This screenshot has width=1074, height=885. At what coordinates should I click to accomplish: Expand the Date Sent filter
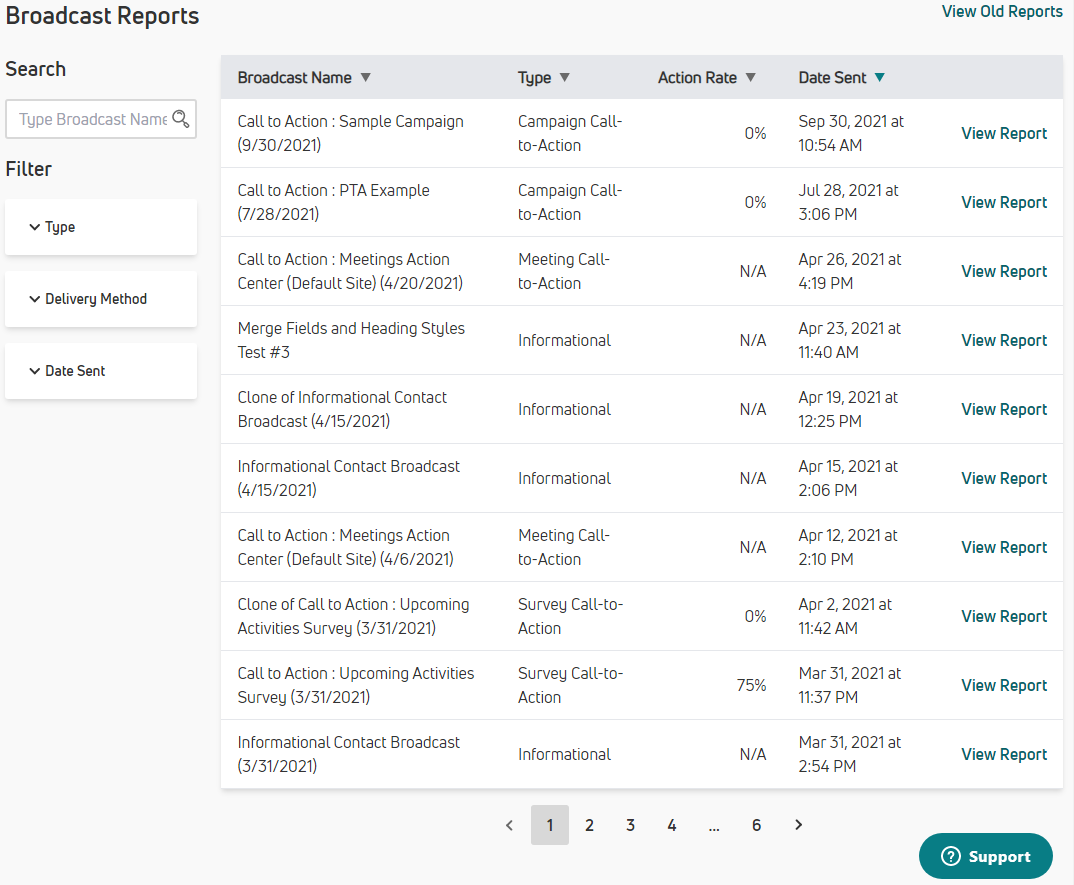coord(100,371)
